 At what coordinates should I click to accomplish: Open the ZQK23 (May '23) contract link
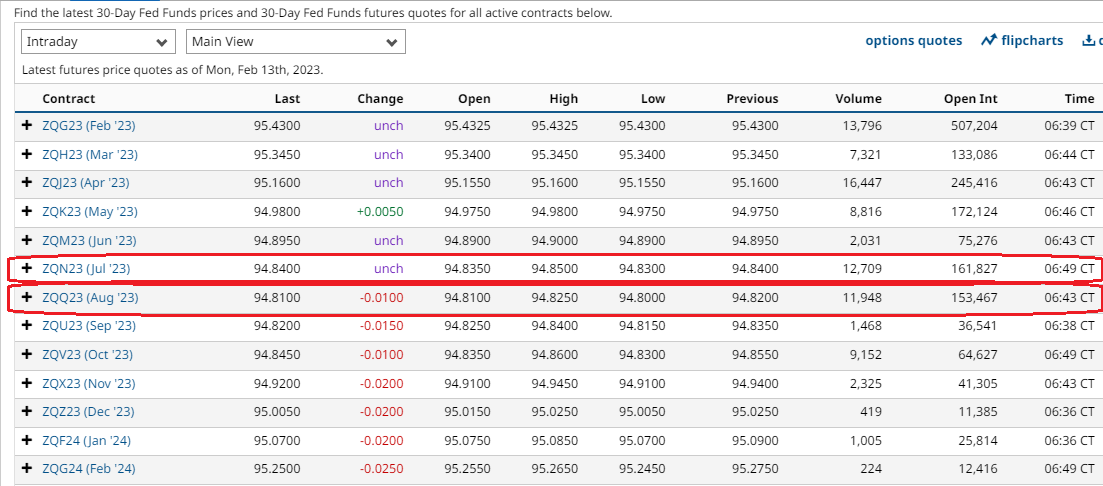[89, 212]
